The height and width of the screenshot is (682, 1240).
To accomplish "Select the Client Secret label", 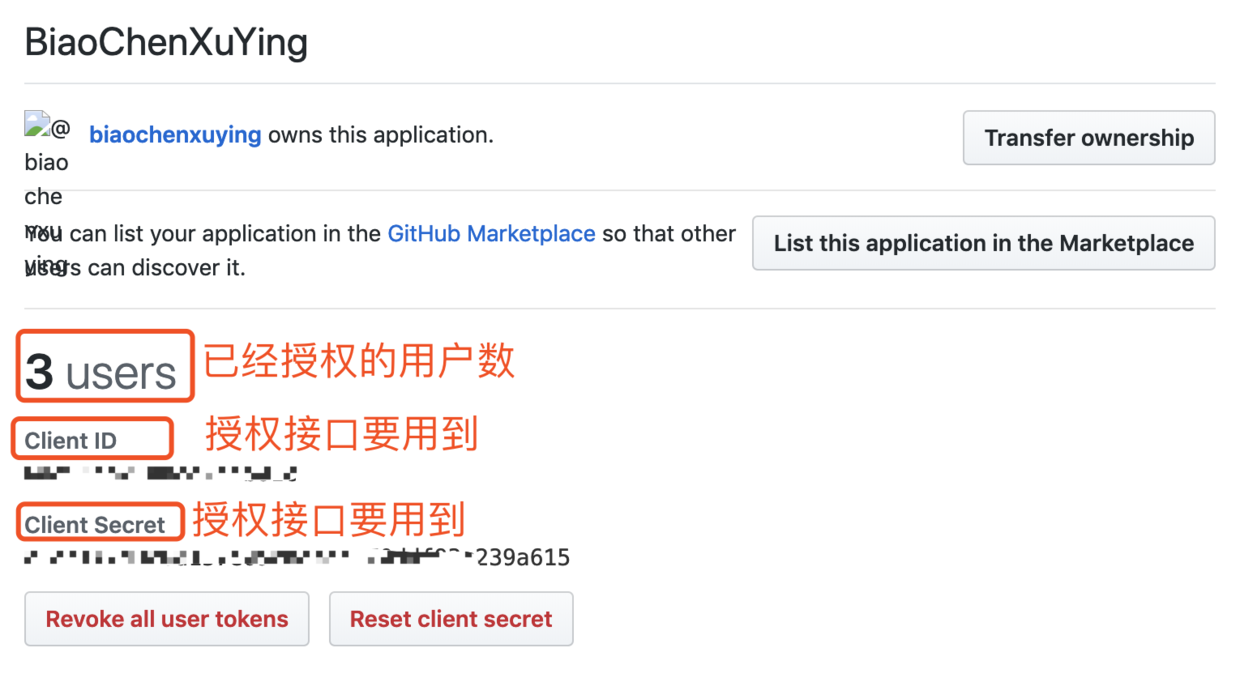I will (x=95, y=525).
